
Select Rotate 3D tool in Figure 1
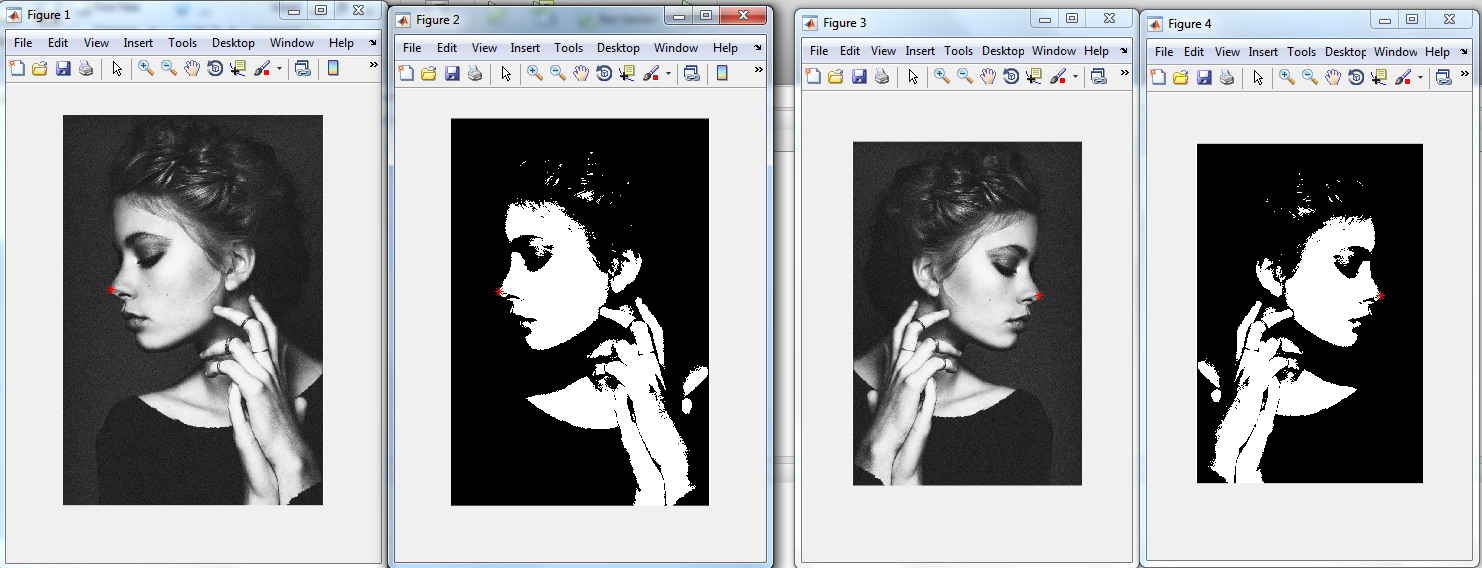[x=215, y=68]
